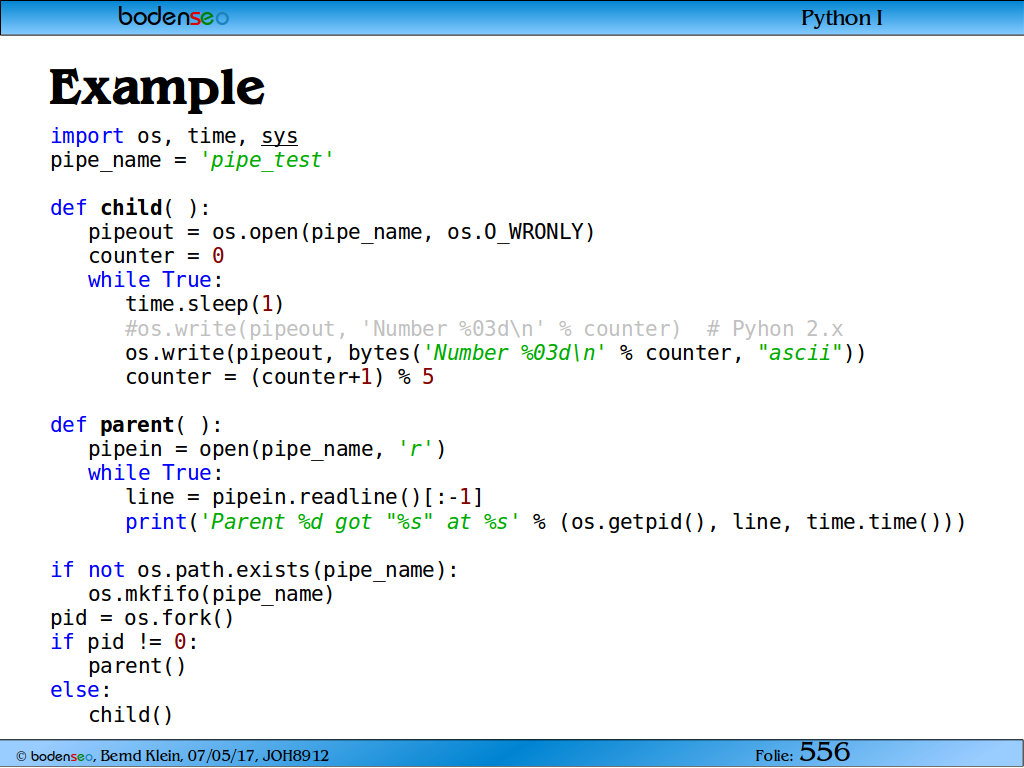This screenshot has height=768, width=1024.
Task: Click the 'child()' call at the bottom
Action: coord(131,715)
